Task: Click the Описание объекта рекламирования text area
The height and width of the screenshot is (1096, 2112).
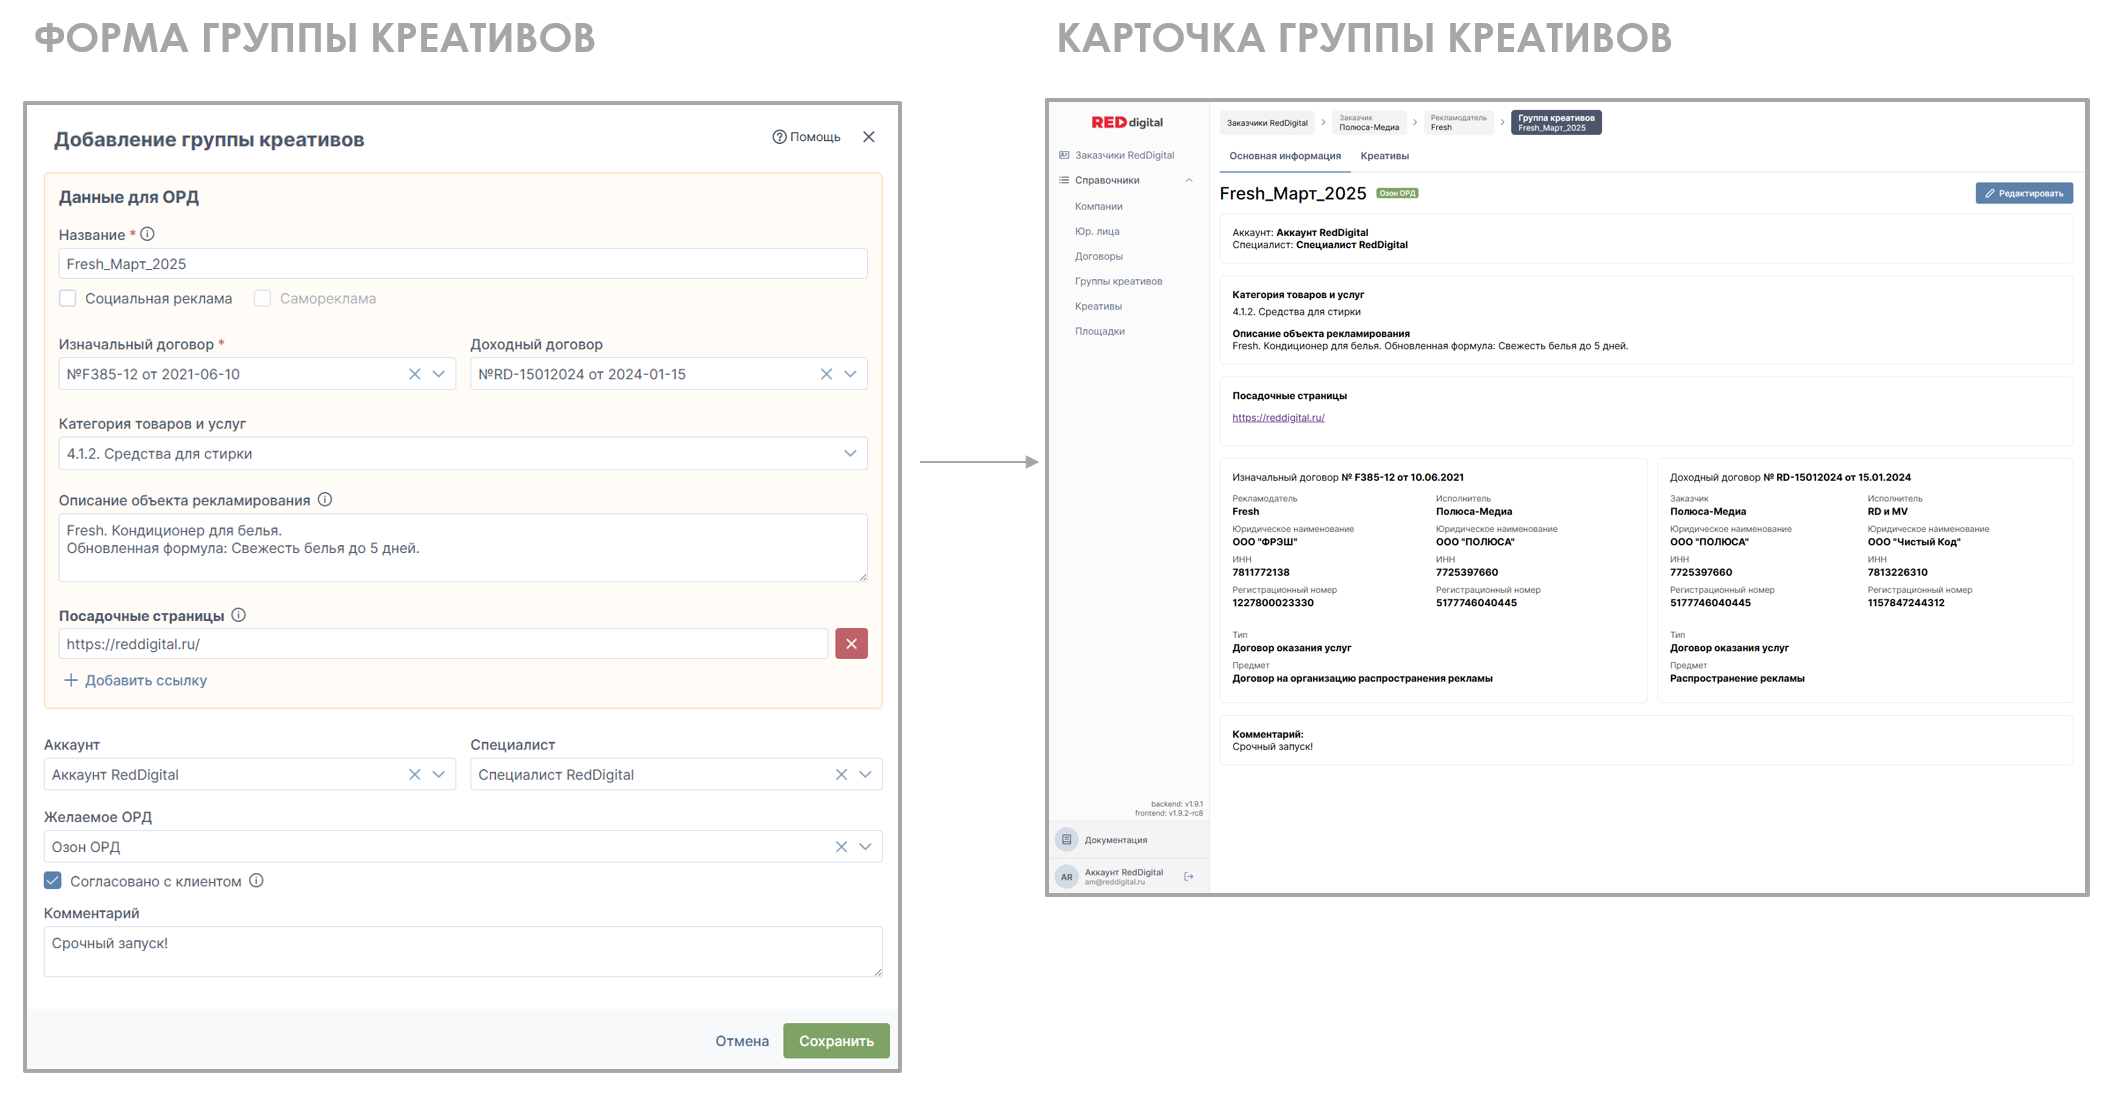Action: [463, 548]
